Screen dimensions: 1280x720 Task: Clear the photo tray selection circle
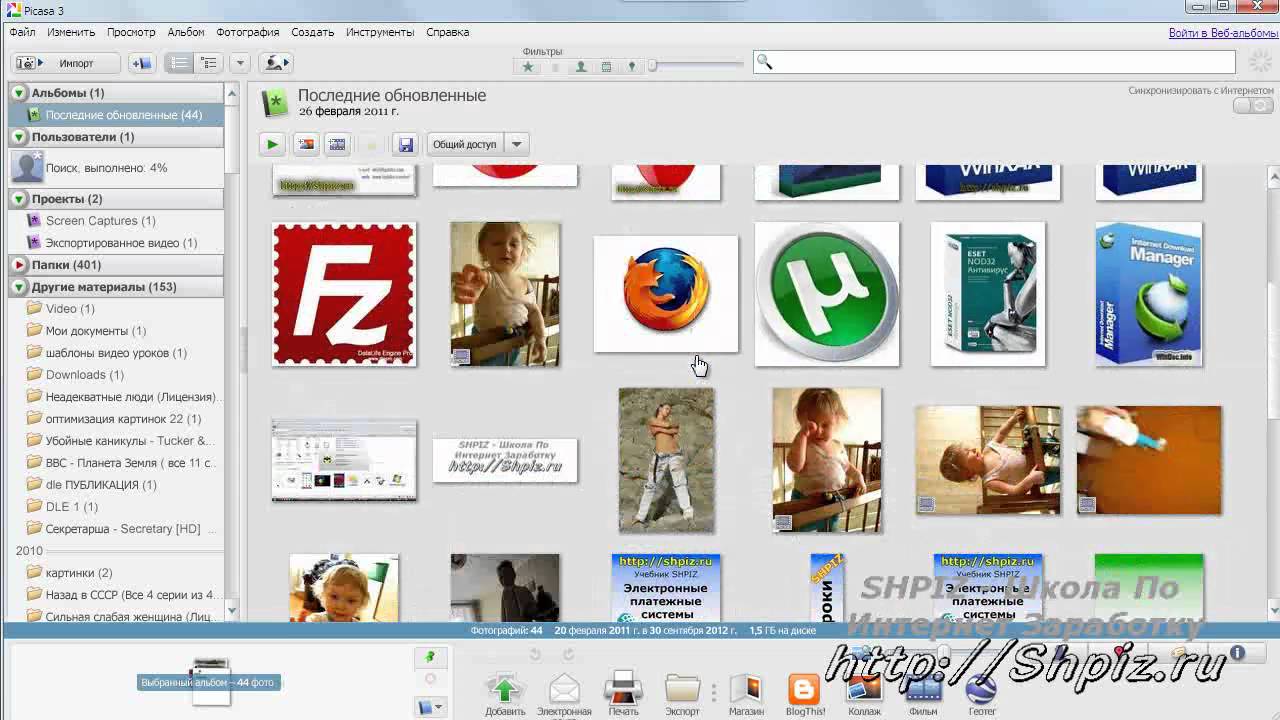430,679
